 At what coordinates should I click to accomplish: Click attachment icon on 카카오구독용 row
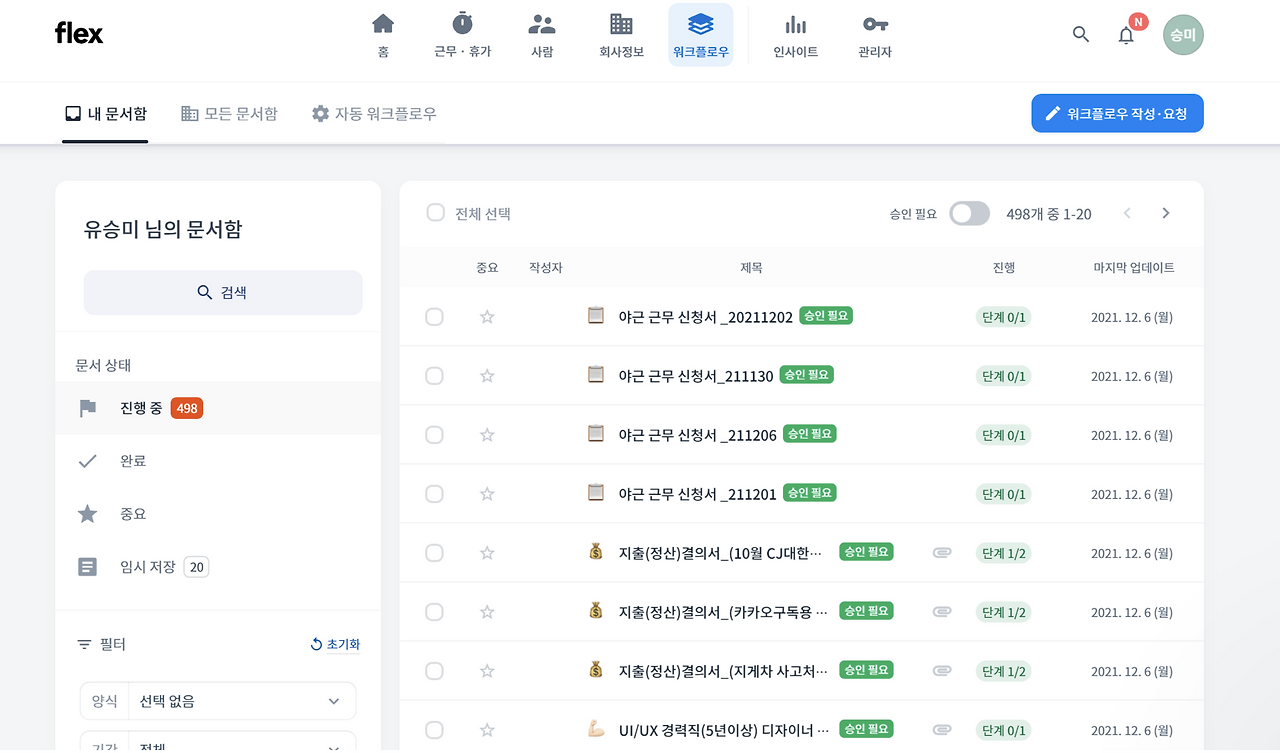pyautogui.click(x=942, y=611)
